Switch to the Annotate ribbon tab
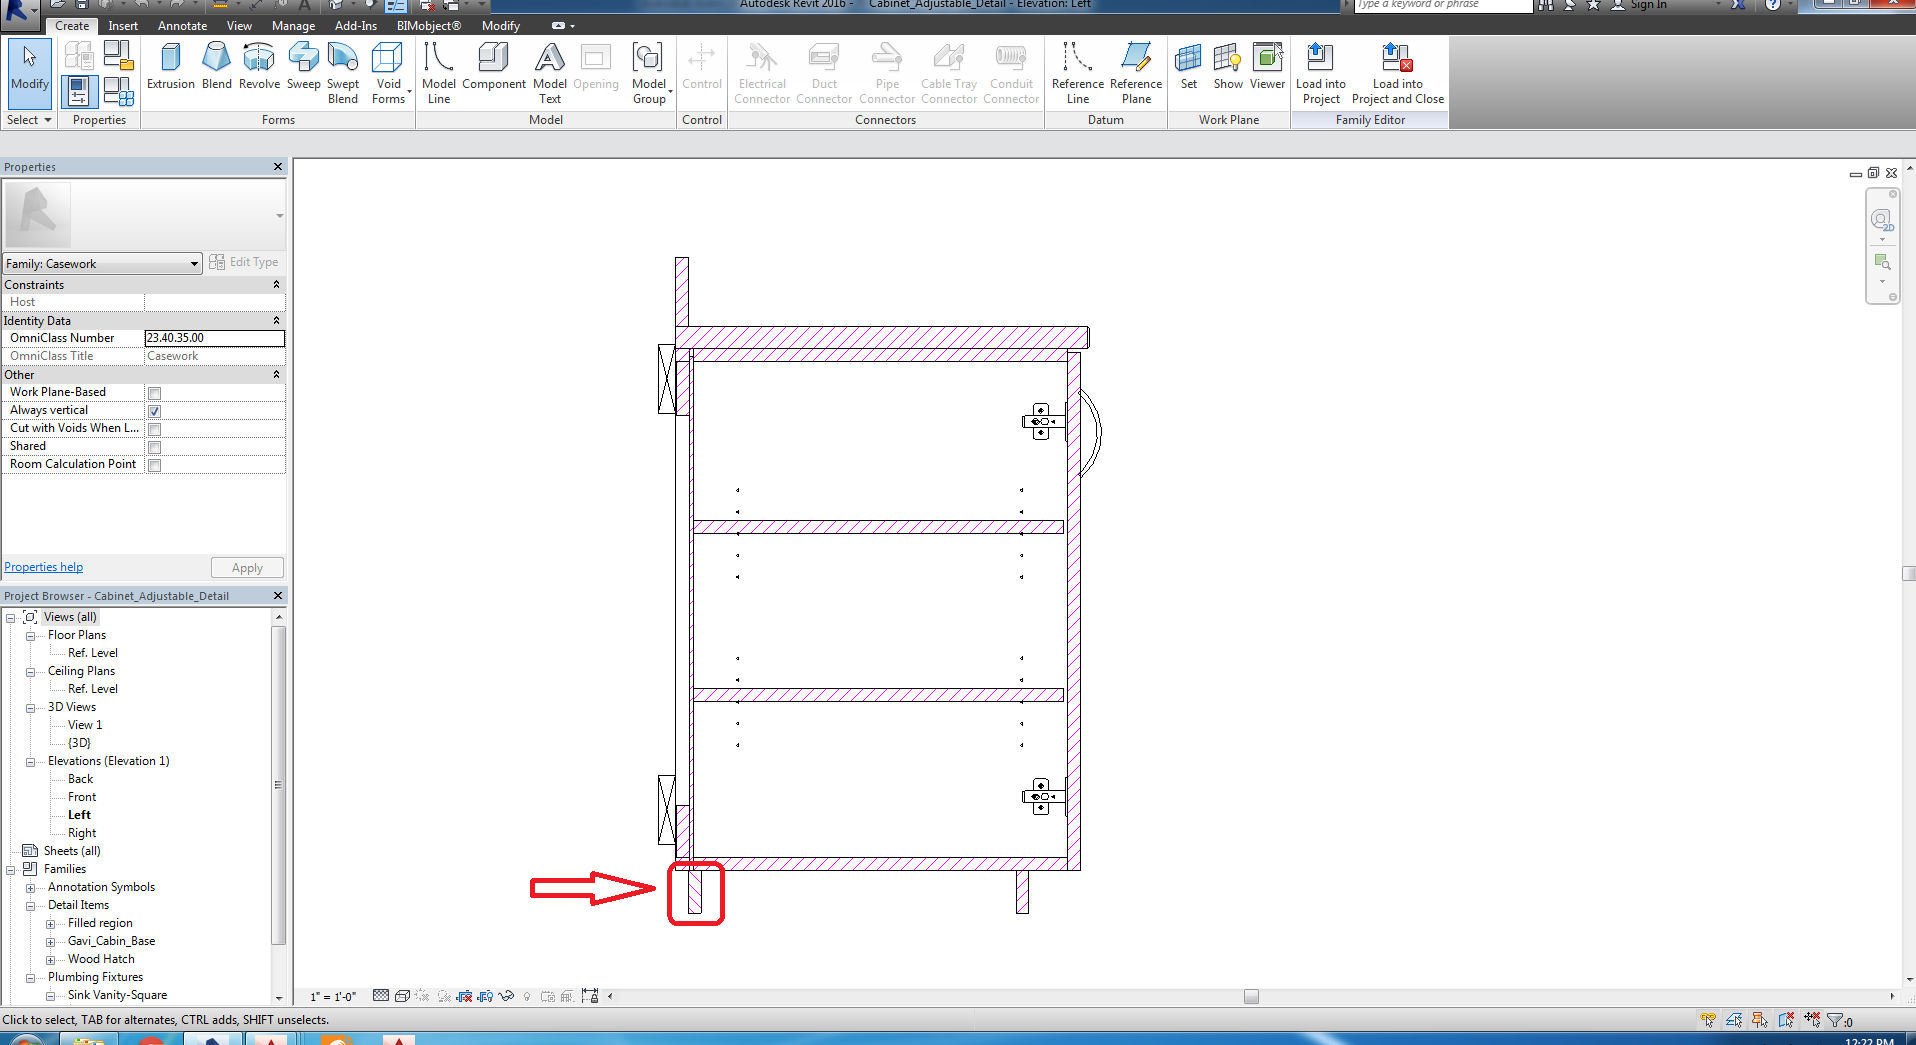The width and height of the screenshot is (1916, 1045). [x=182, y=25]
